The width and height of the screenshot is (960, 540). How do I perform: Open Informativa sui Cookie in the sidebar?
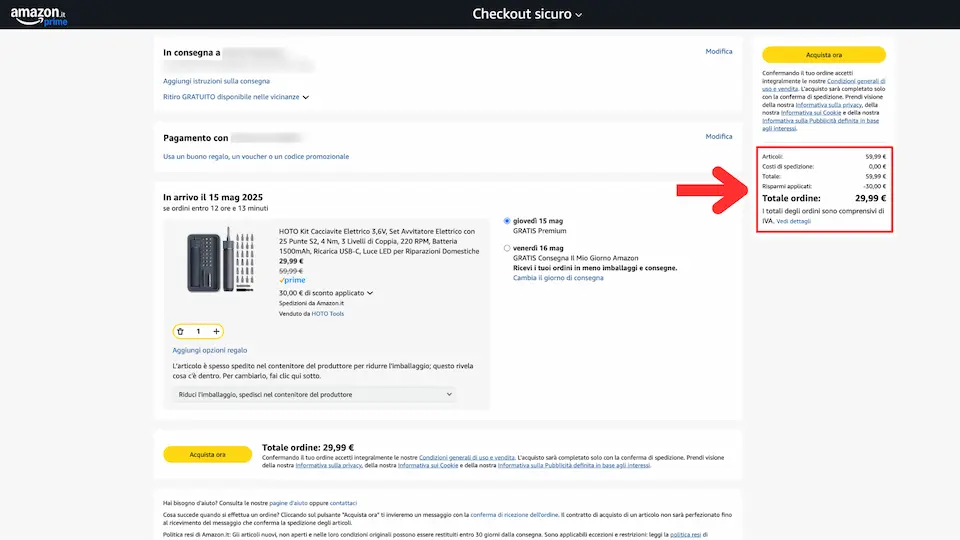tap(811, 113)
